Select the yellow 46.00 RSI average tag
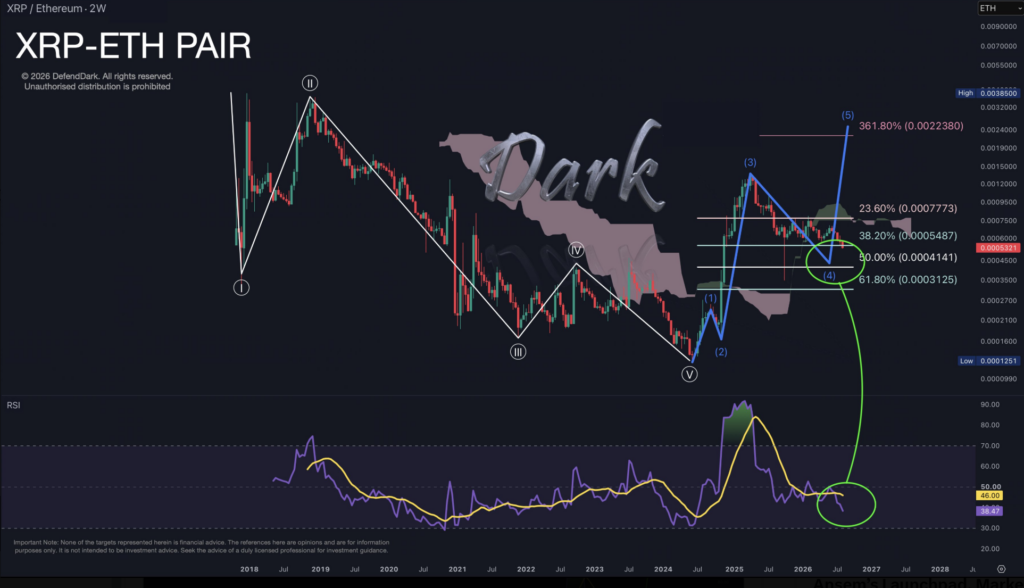 coord(989,495)
